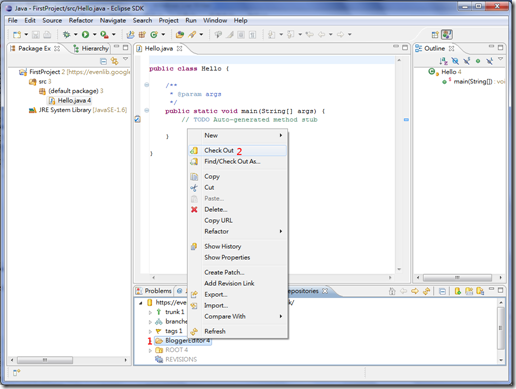
Task: Choose Show Properties in context menu
Action: pos(238,258)
